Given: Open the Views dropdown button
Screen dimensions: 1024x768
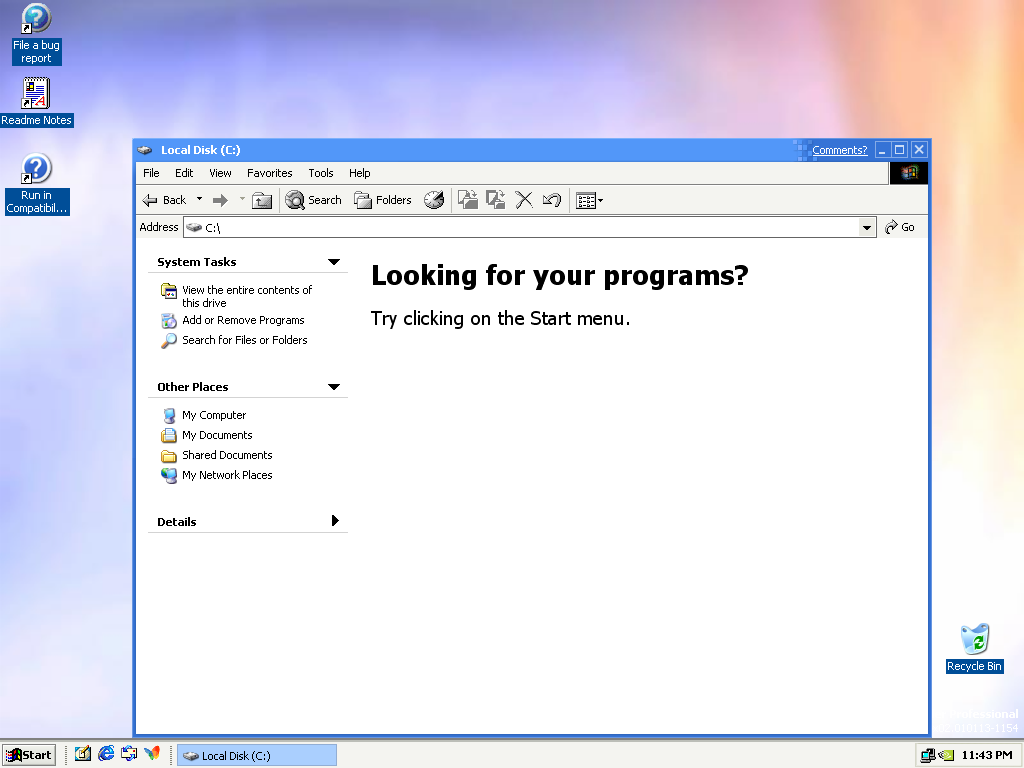Looking at the screenshot, I should [589, 200].
